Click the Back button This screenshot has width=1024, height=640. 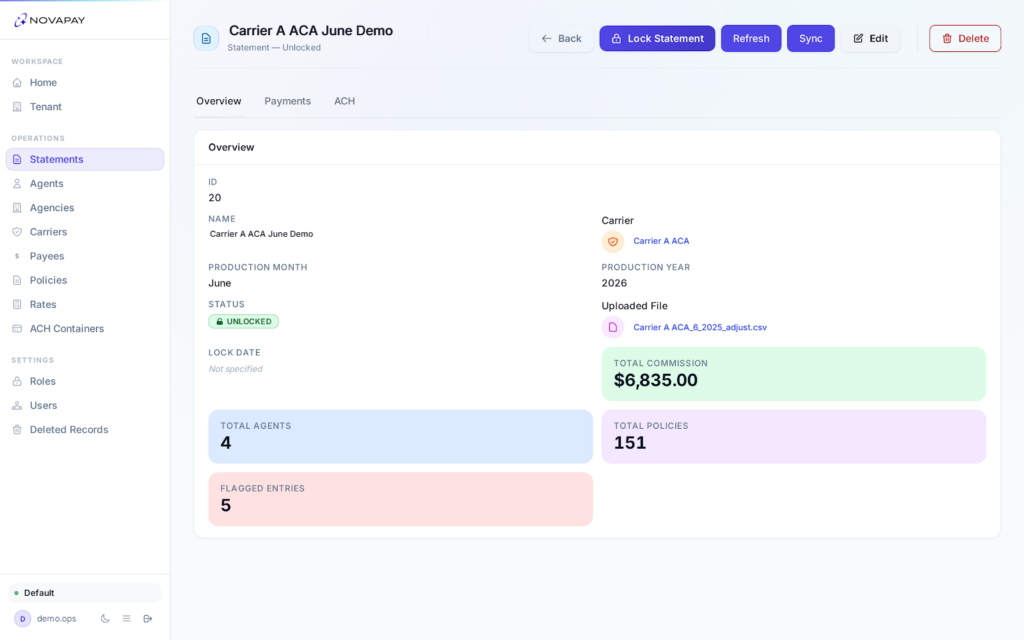(561, 39)
